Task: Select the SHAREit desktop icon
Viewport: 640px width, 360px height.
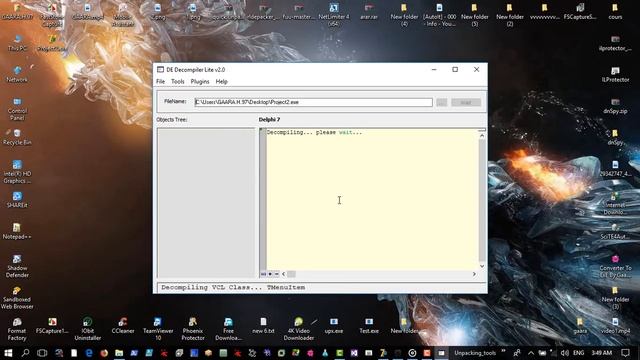Action: coord(17,200)
